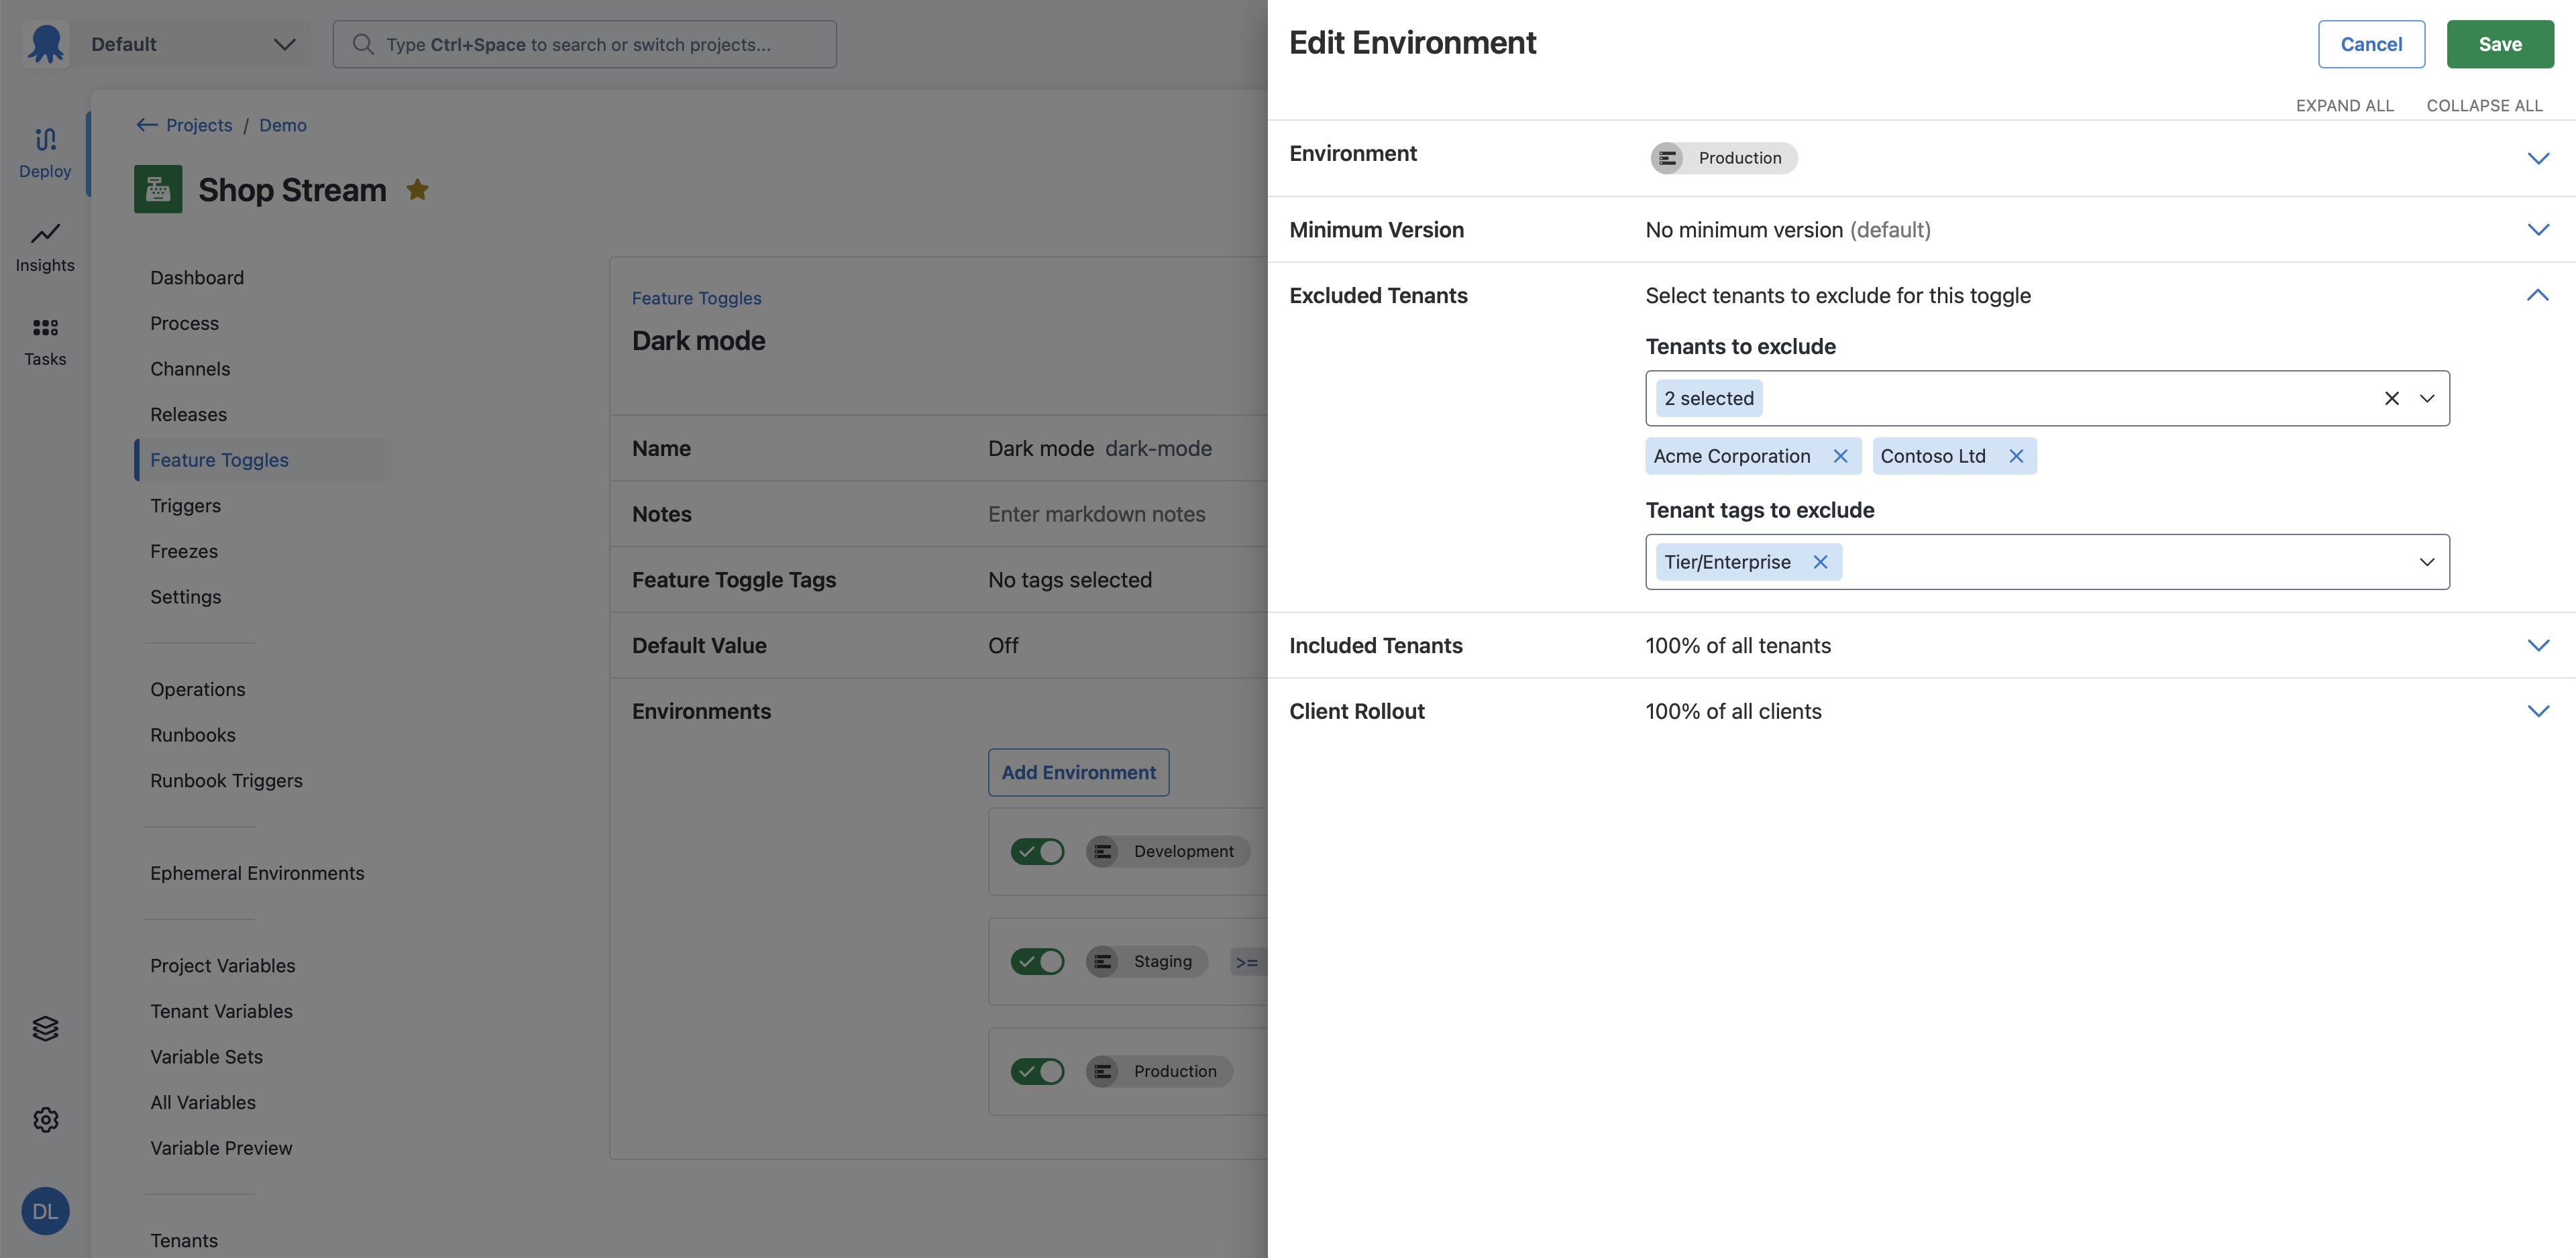Toggle the Staging environment switch
Screen dimensions: 2576x1258
[x=1037, y=961]
